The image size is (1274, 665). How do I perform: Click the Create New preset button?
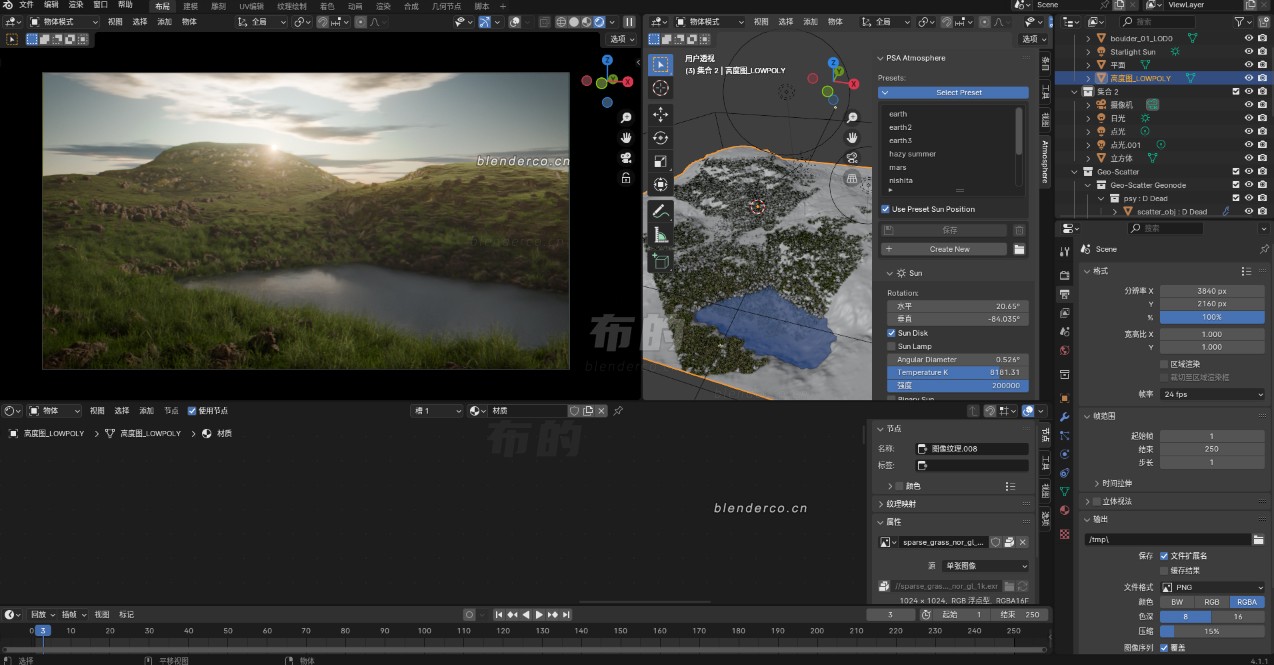(944, 249)
